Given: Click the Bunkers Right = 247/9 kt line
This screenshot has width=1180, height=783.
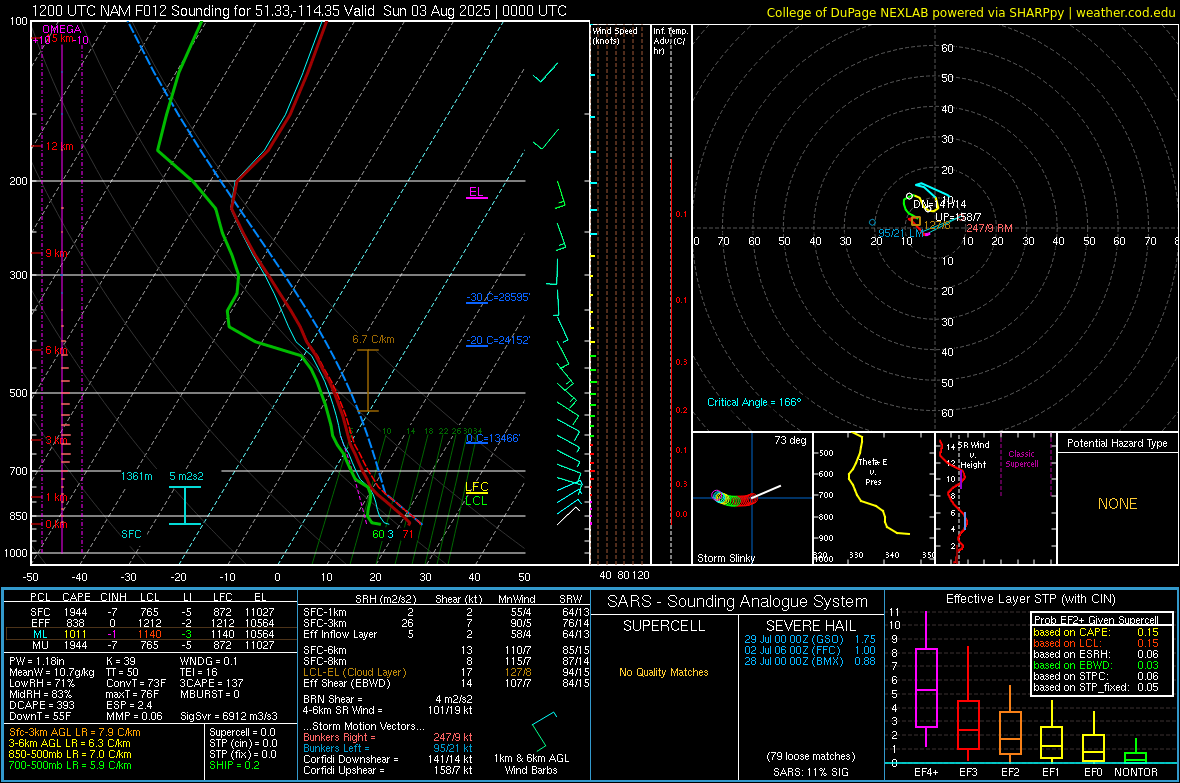Looking at the screenshot, I should pyautogui.click(x=388, y=738).
